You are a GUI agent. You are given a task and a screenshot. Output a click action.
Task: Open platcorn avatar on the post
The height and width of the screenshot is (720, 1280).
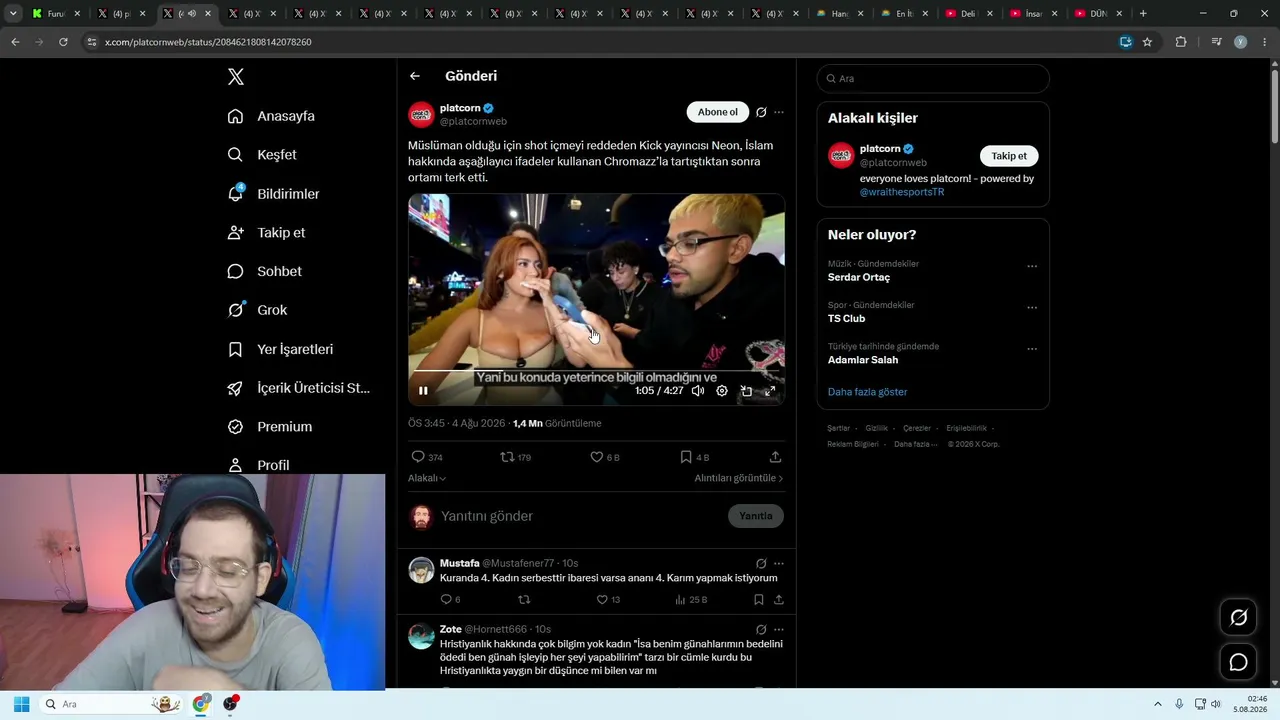pyautogui.click(x=421, y=114)
